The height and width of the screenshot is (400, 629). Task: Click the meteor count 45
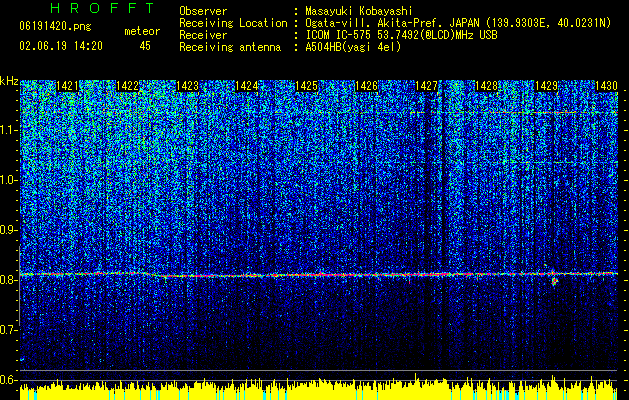tap(145, 46)
